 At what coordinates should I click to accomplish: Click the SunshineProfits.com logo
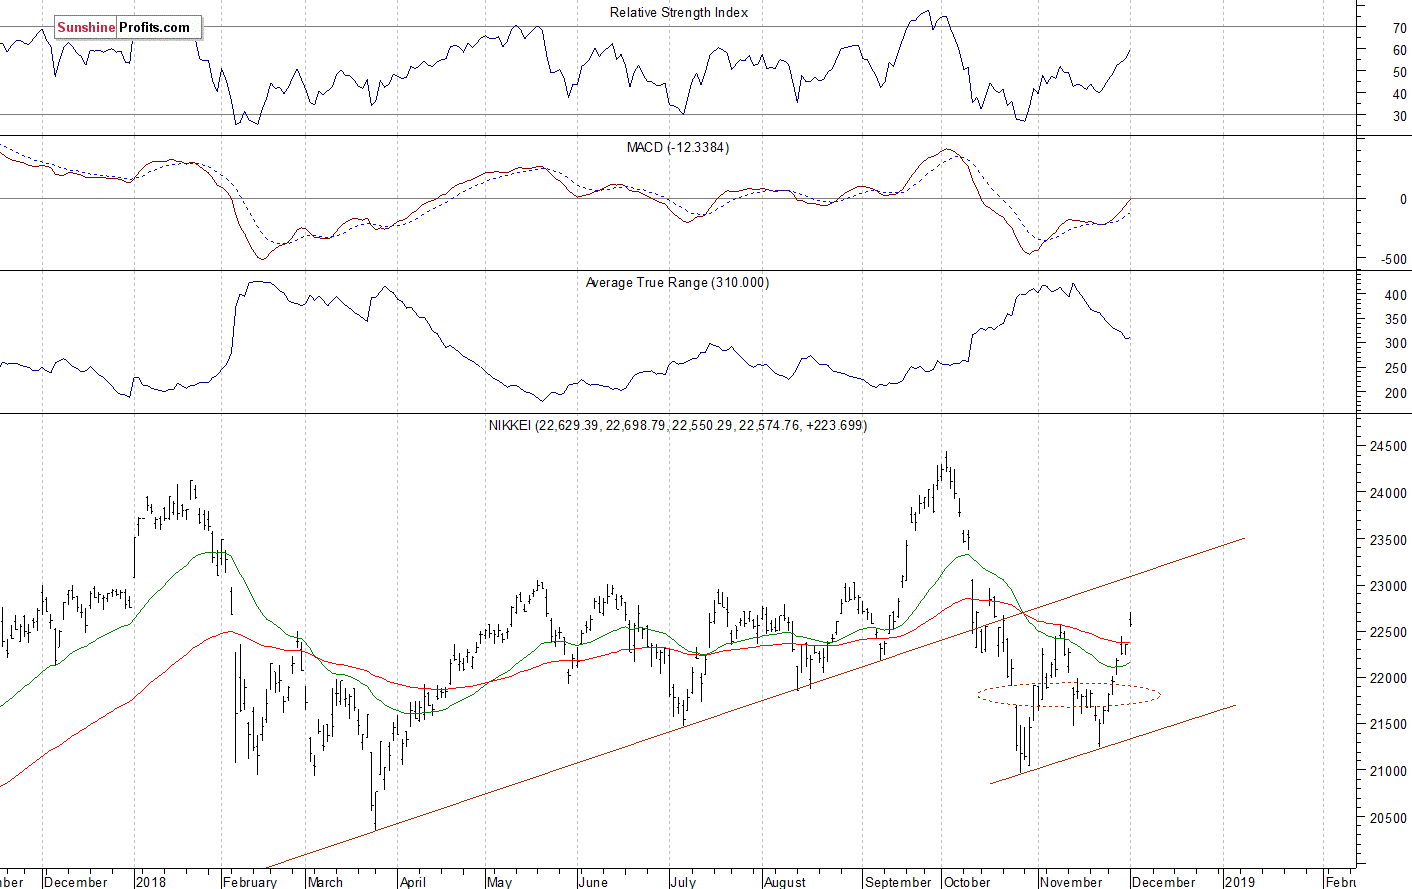click(x=128, y=27)
